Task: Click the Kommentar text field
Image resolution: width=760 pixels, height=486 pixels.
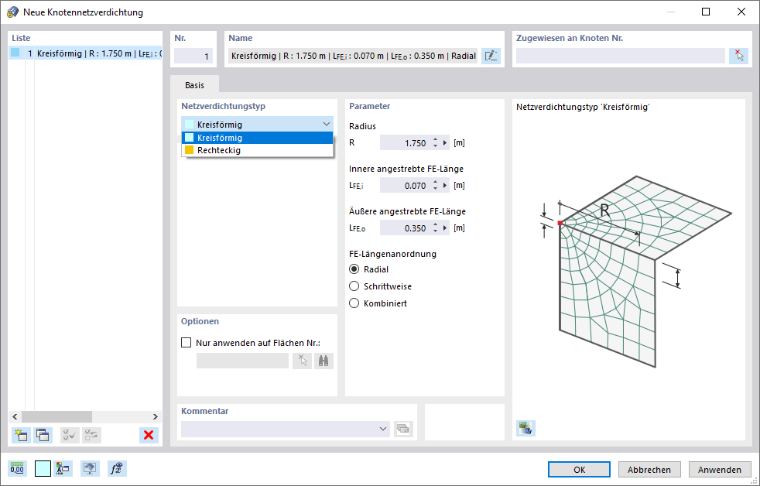Action: pos(279,429)
